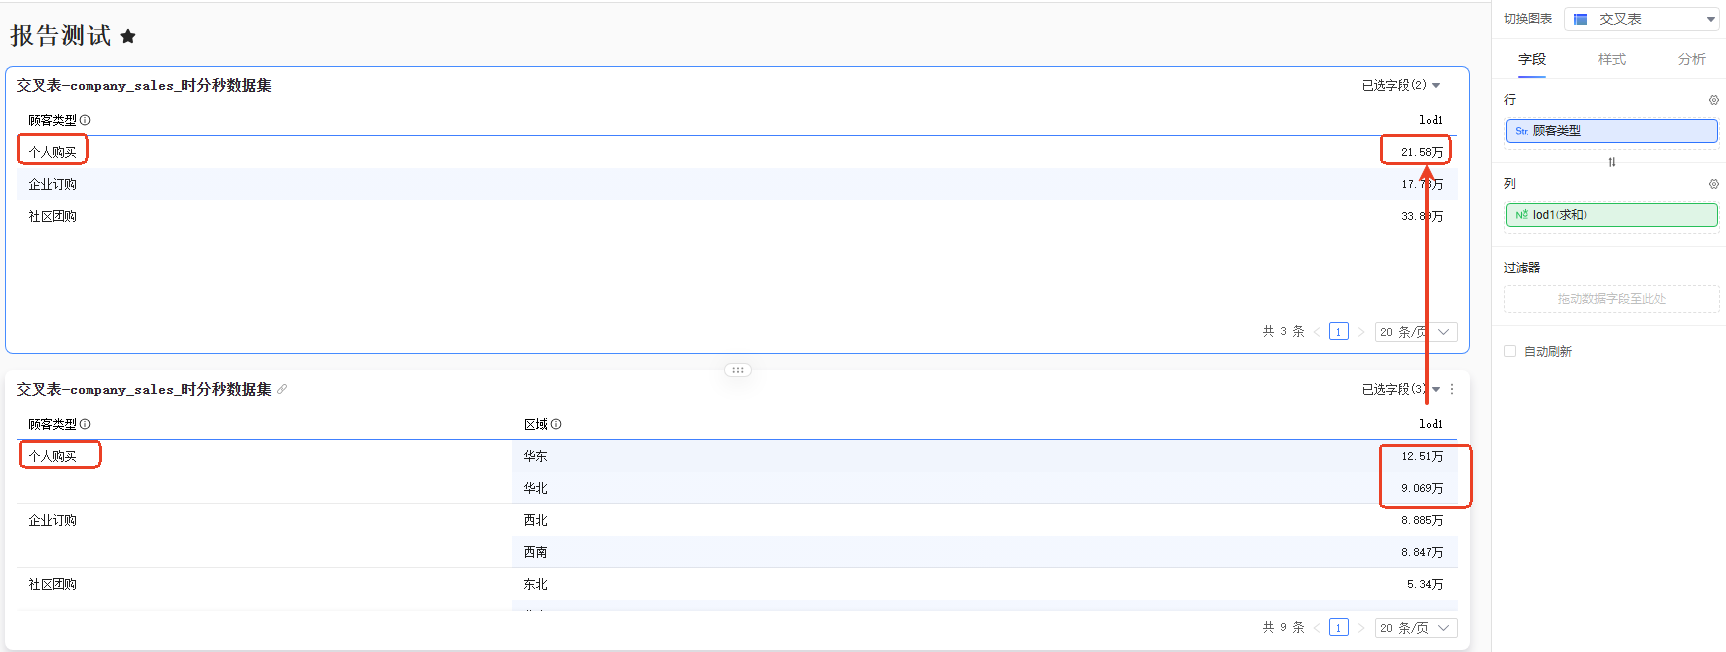Click info icon beside 顾客类型 in lower table
This screenshot has height=652, width=1726.
click(x=85, y=424)
